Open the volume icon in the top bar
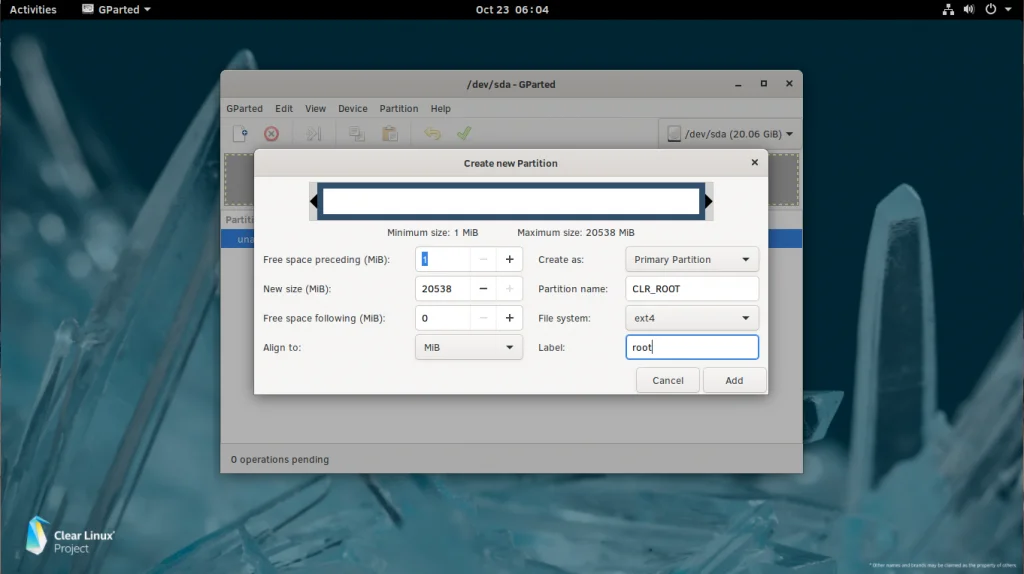The image size is (1024, 574). [x=968, y=10]
